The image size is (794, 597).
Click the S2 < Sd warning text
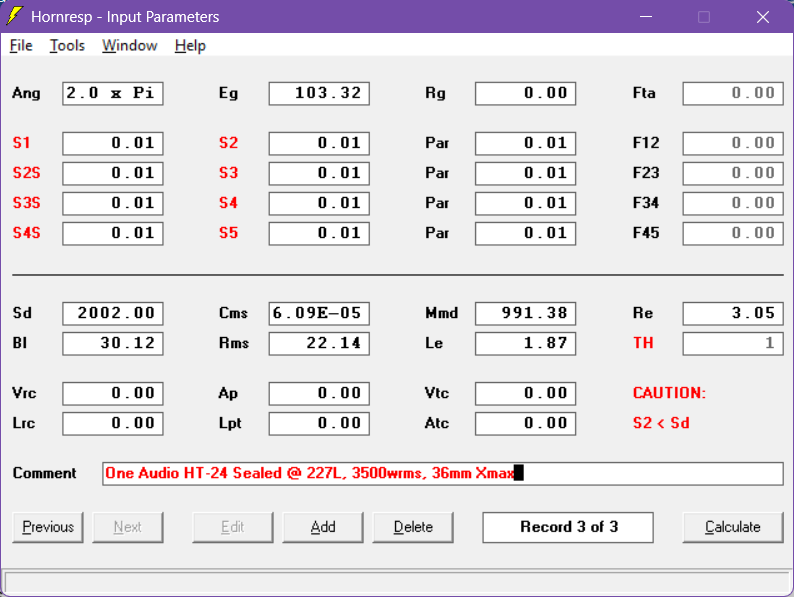tap(661, 423)
